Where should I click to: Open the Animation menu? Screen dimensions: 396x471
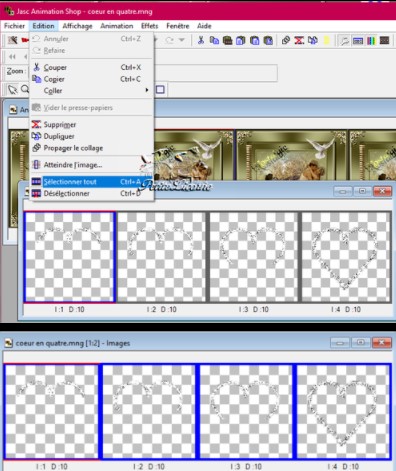(117, 26)
